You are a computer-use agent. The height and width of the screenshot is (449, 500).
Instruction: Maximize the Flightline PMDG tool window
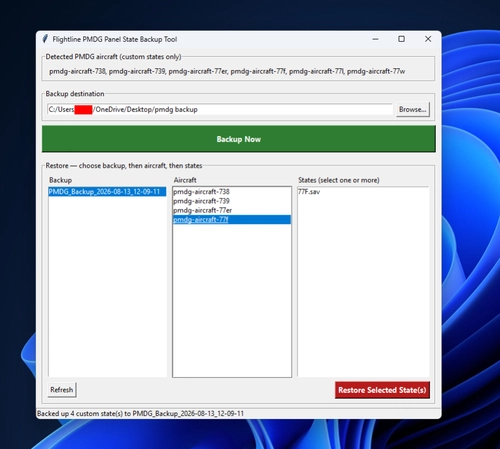pyautogui.click(x=402, y=39)
